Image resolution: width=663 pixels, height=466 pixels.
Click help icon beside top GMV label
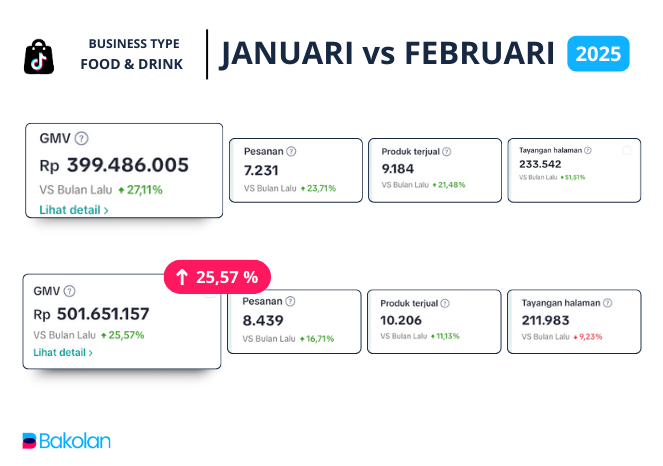tap(82, 139)
